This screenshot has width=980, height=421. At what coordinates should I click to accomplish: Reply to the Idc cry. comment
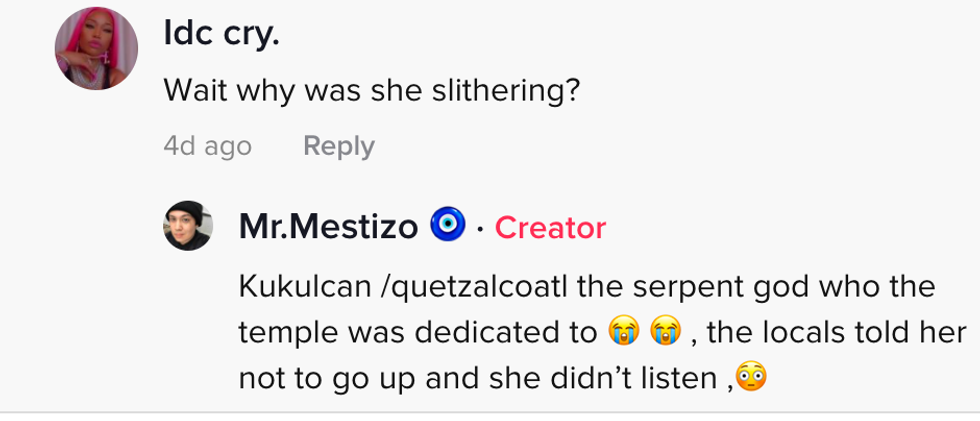coord(338,146)
